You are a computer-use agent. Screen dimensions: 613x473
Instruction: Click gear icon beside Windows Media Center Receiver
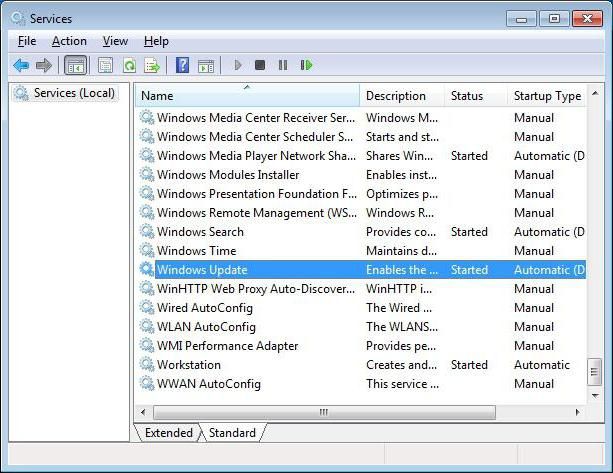pos(147,117)
